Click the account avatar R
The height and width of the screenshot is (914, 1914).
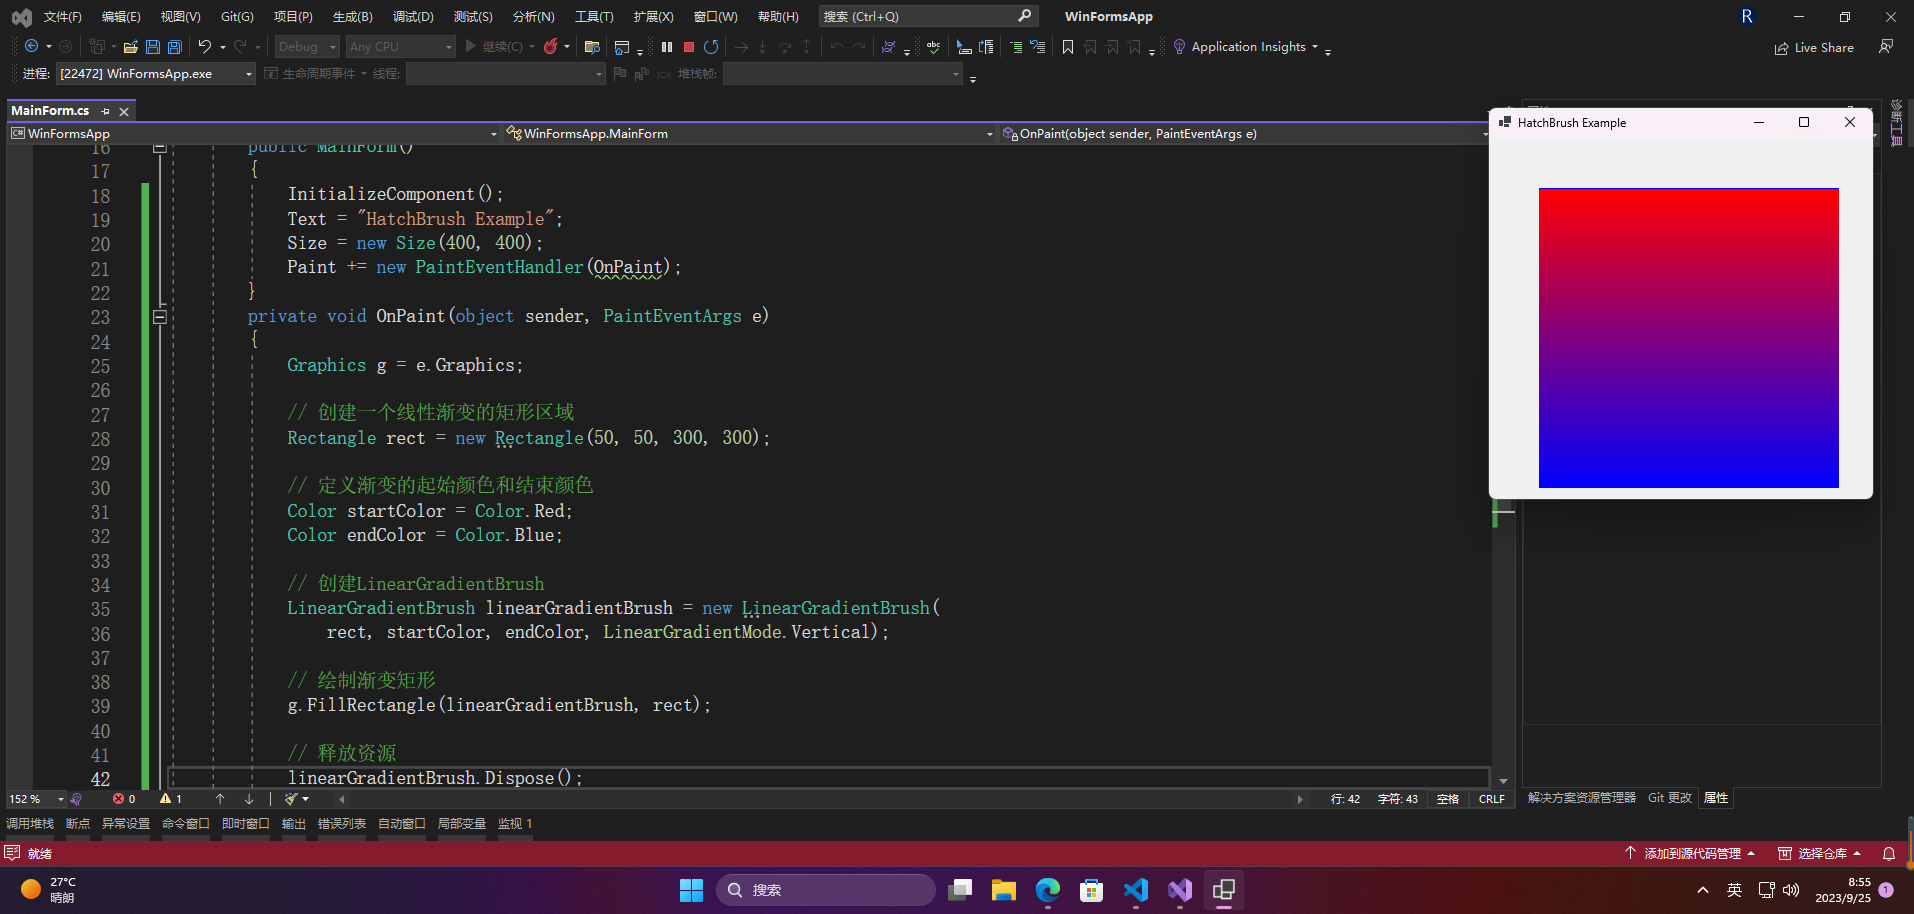click(1747, 16)
